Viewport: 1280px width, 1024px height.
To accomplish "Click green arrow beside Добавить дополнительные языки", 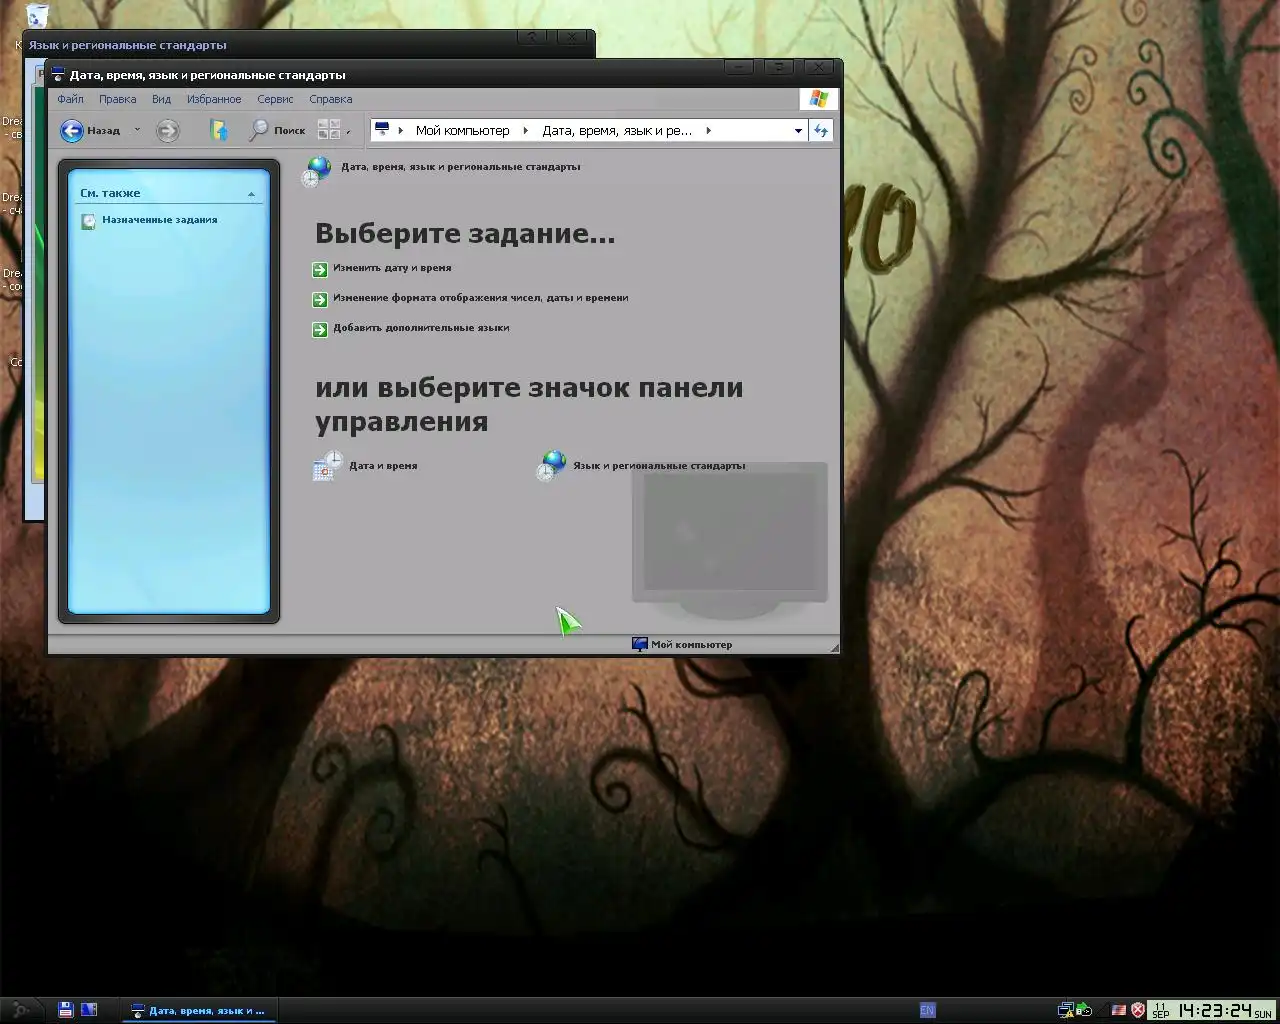I will 320,329.
